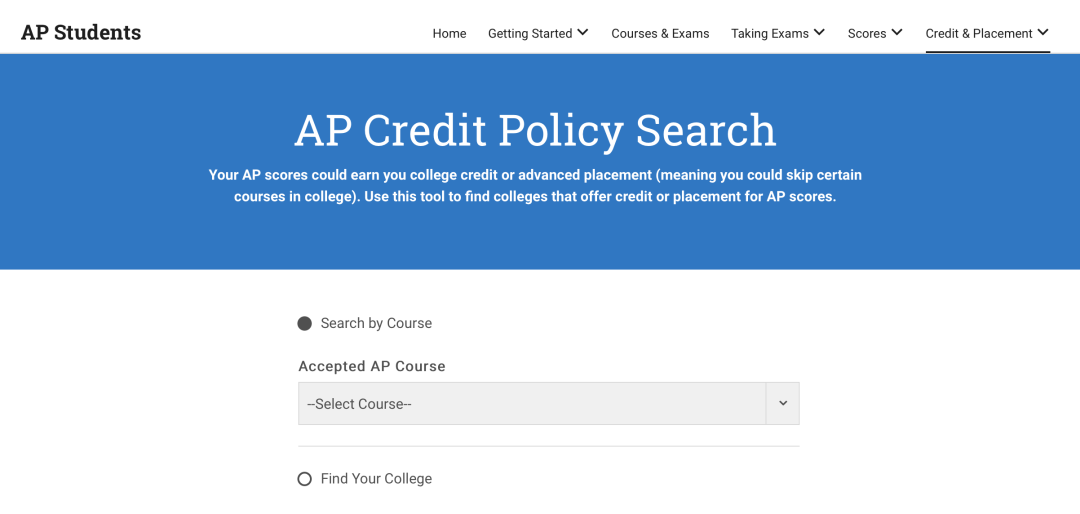Click the Accepted AP Course field label

[372, 367]
